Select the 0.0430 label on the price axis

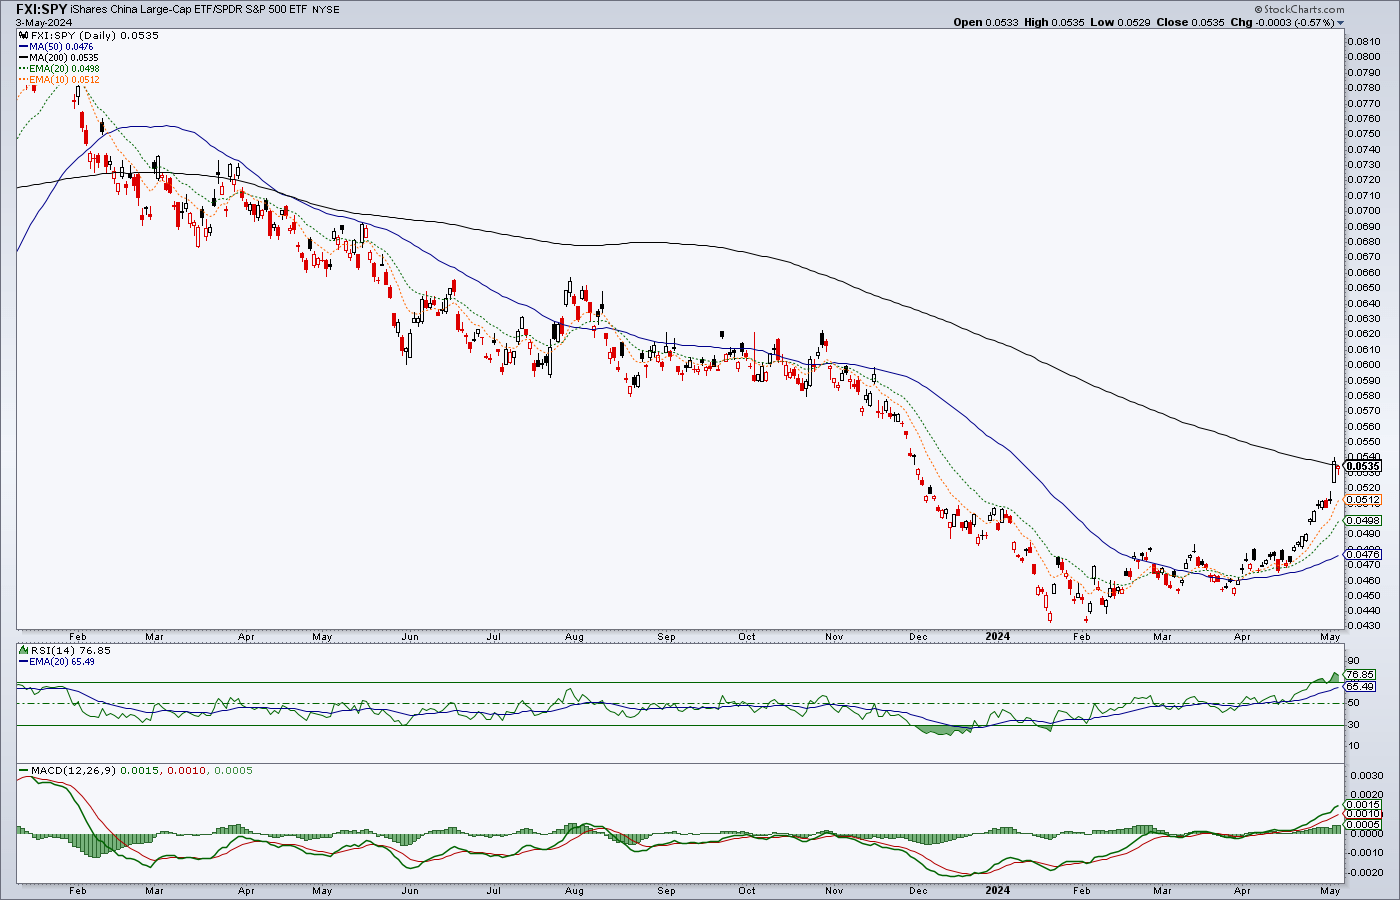(x=1363, y=626)
